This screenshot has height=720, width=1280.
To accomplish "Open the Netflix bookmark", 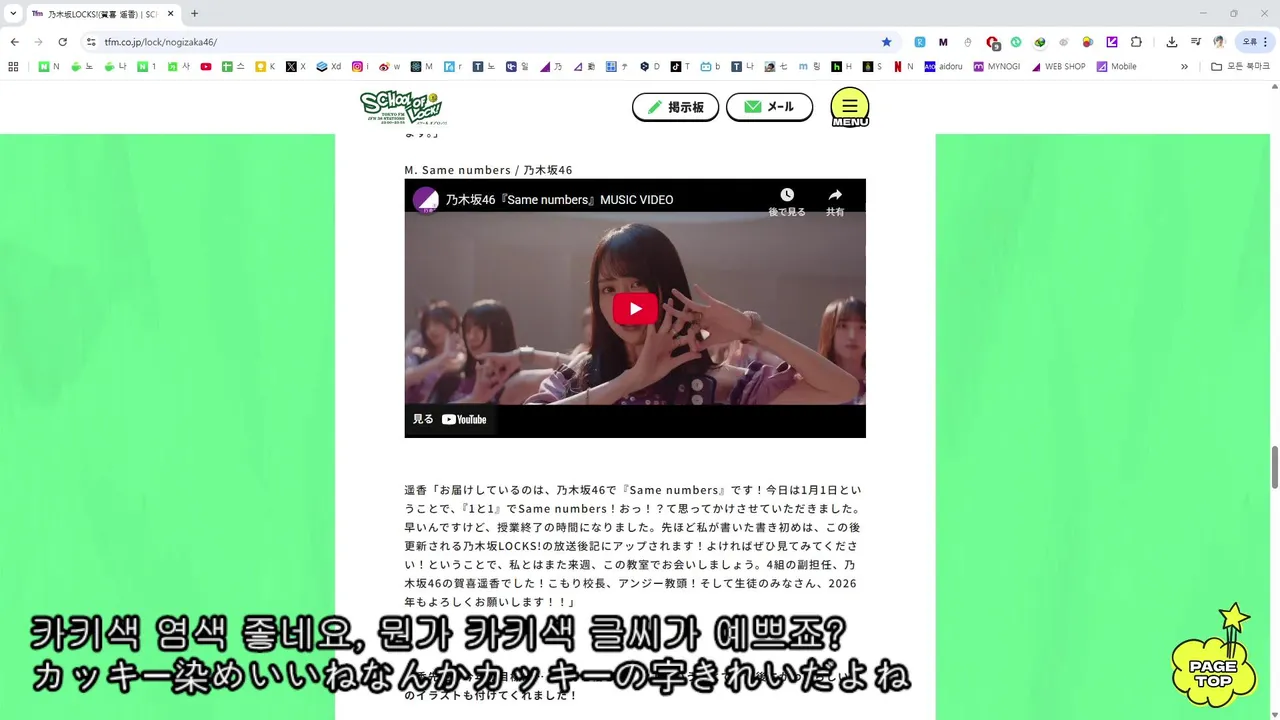I will pos(903,67).
